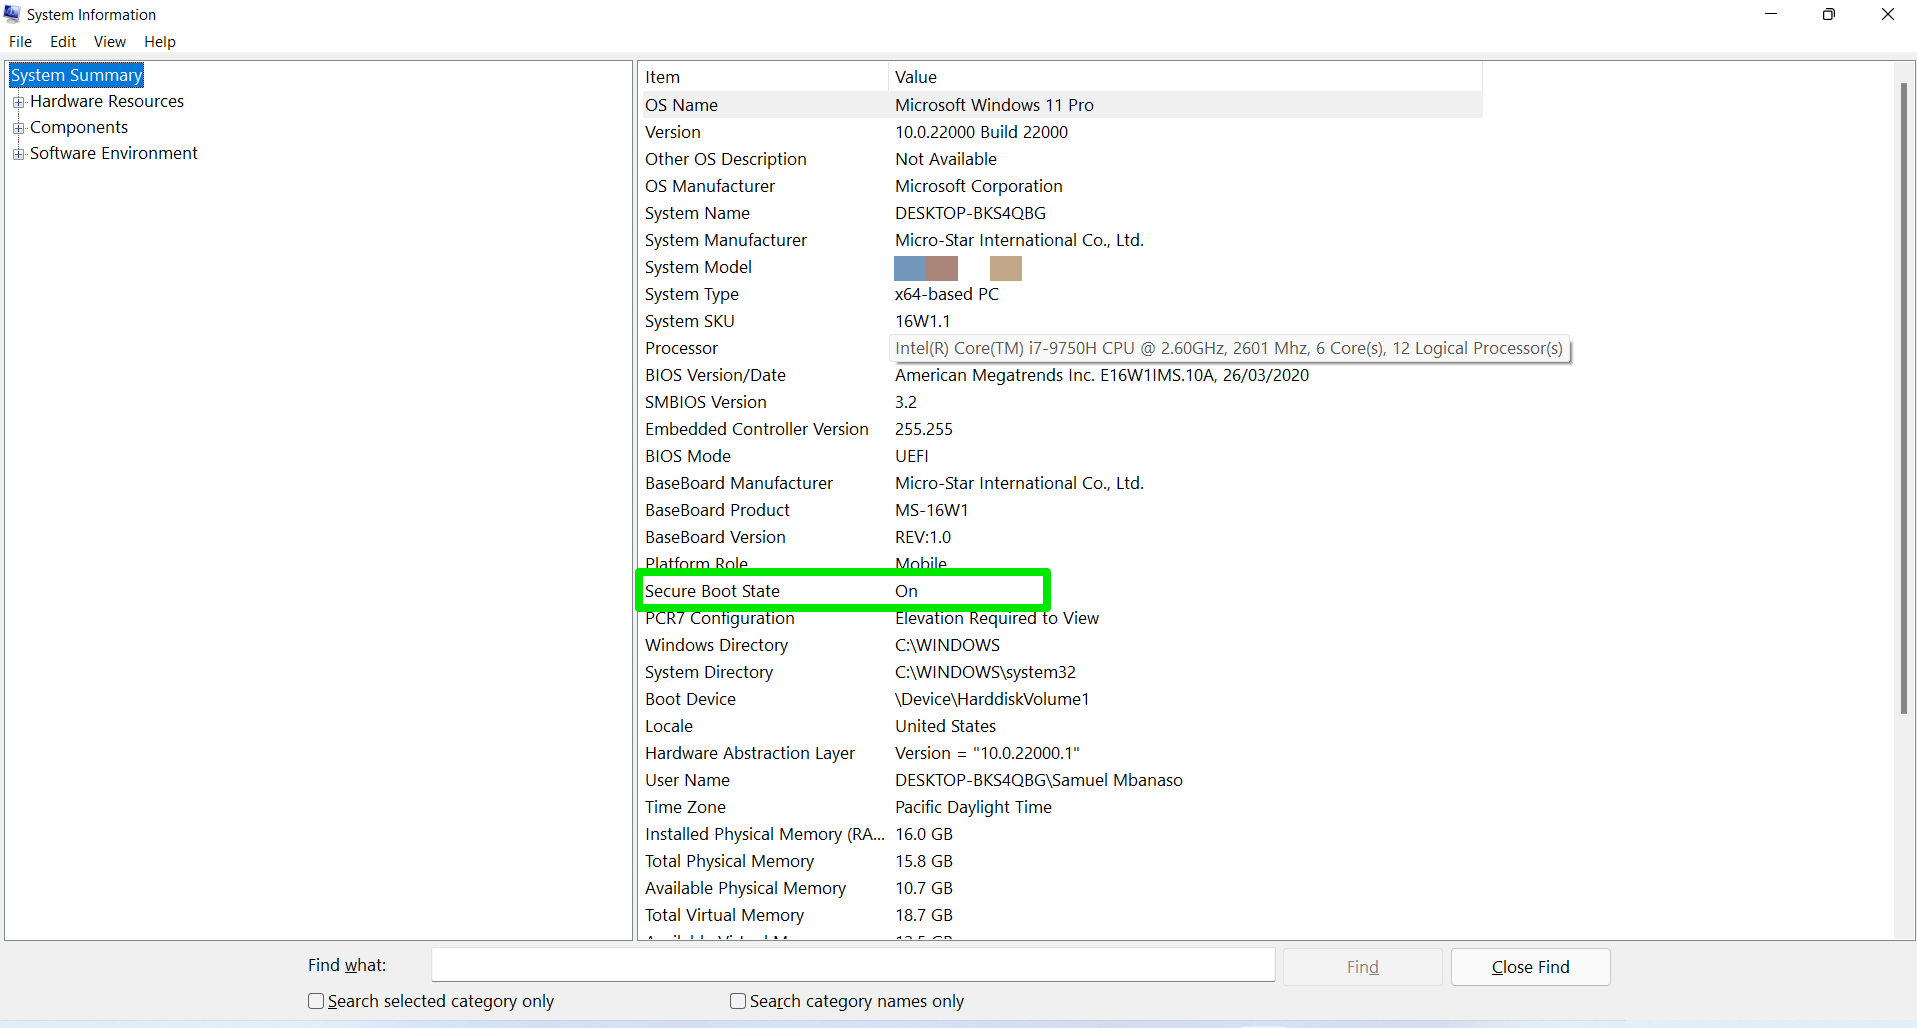
Task: Select the System Name row
Action: pos(1061,213)
